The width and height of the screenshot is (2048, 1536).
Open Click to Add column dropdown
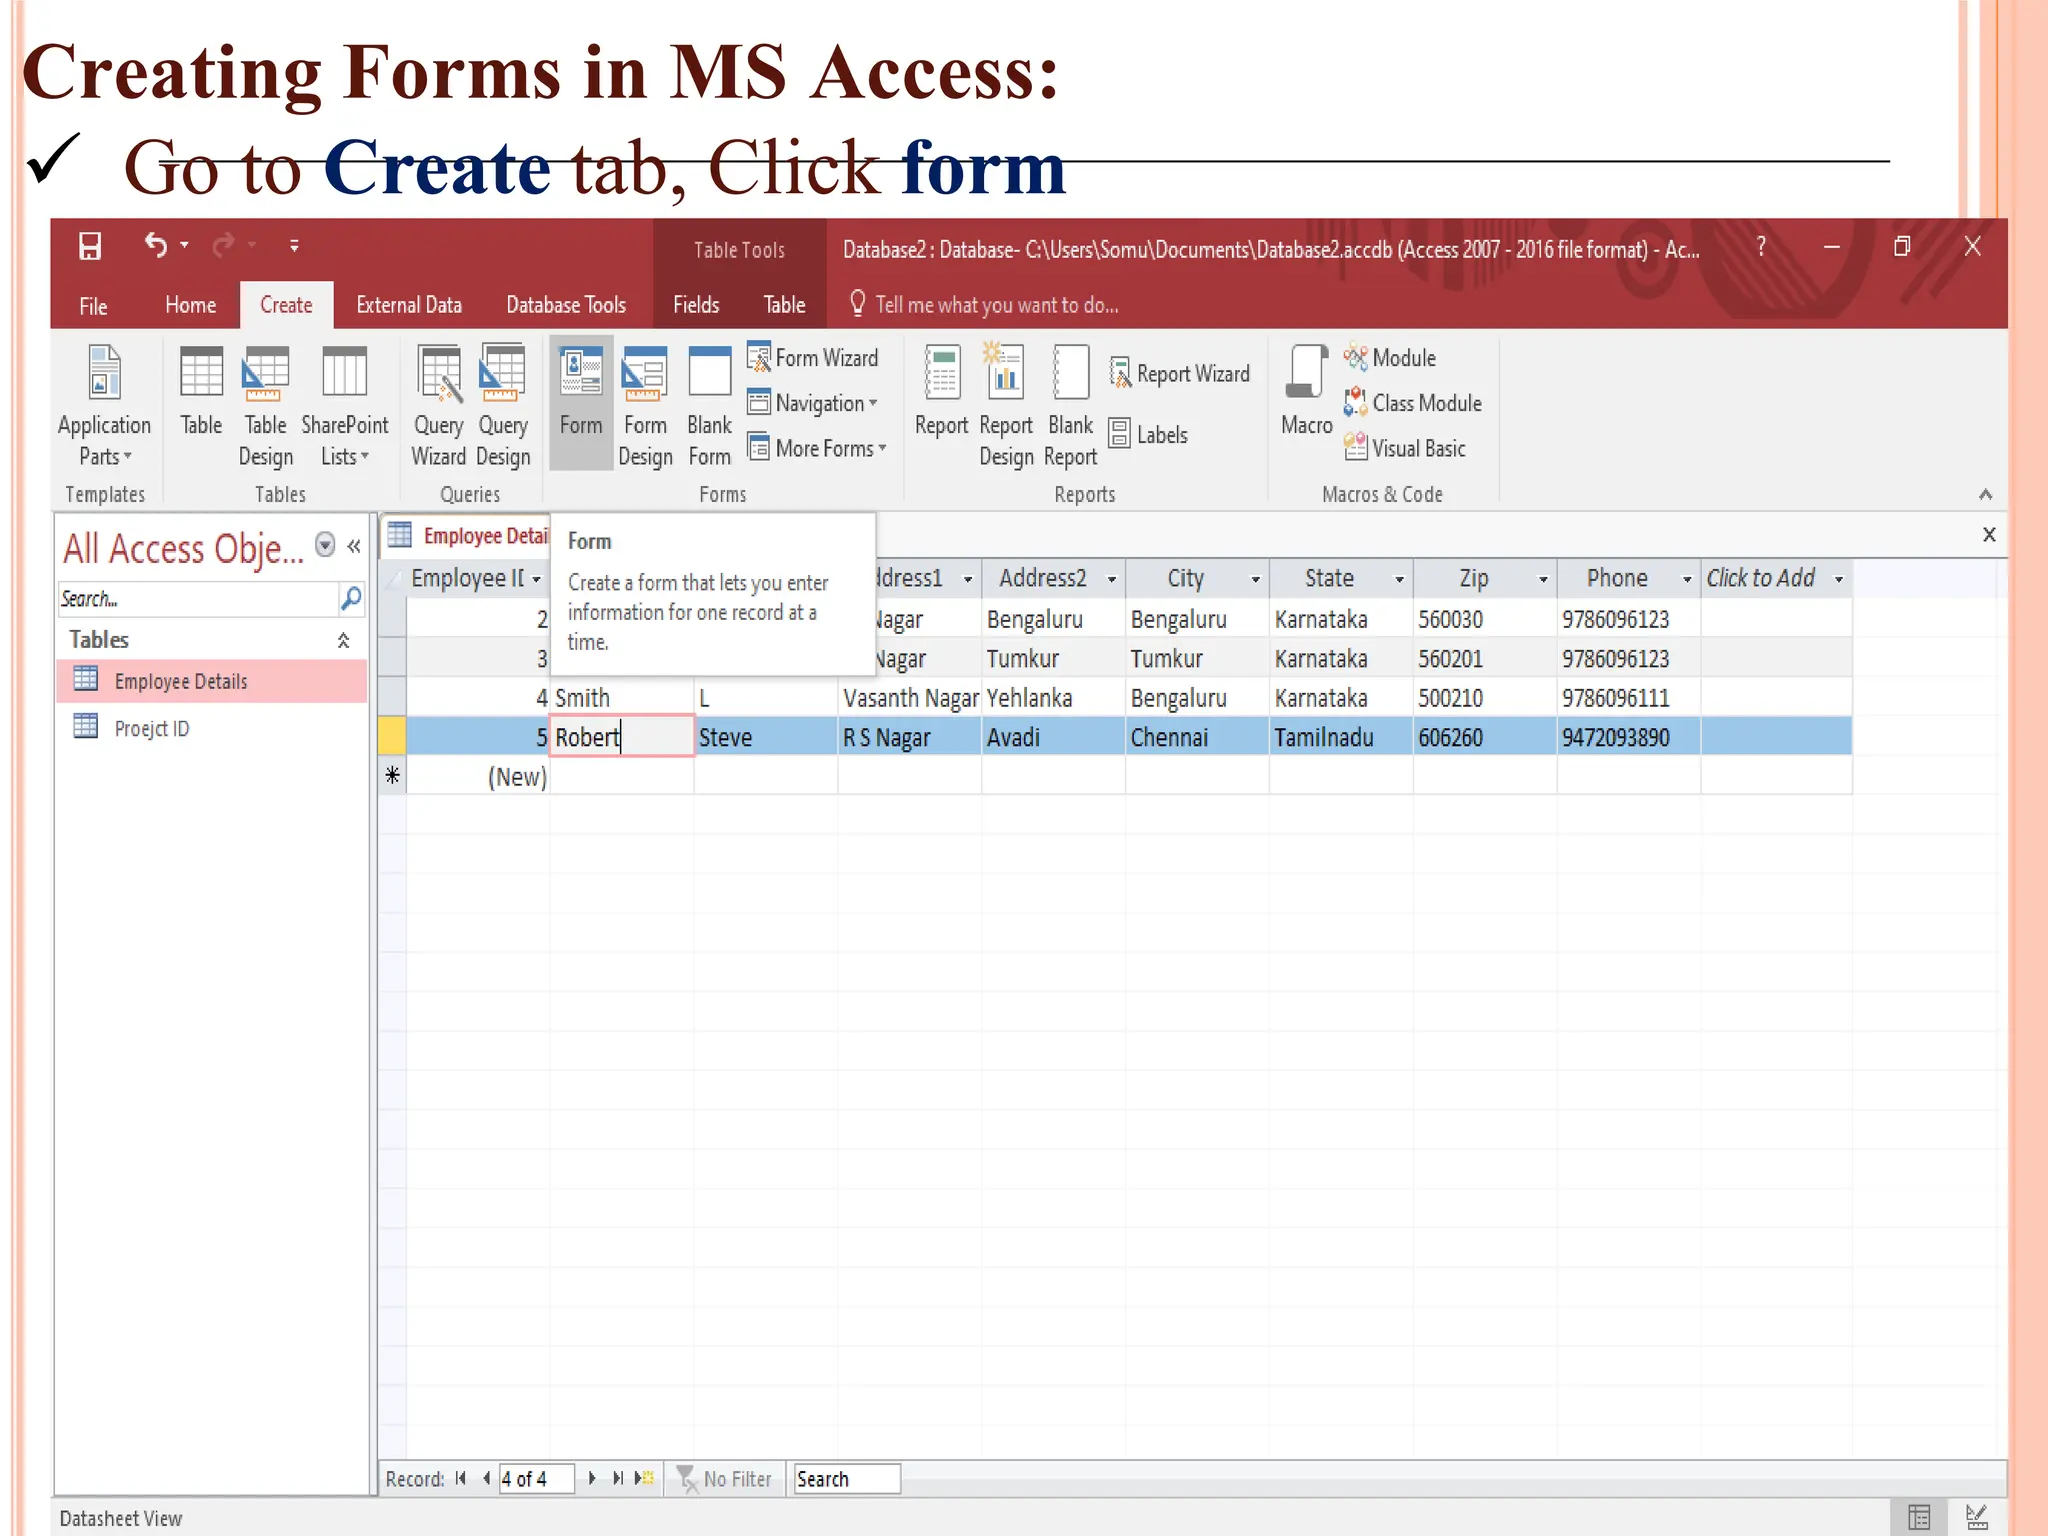[1838, 579]
